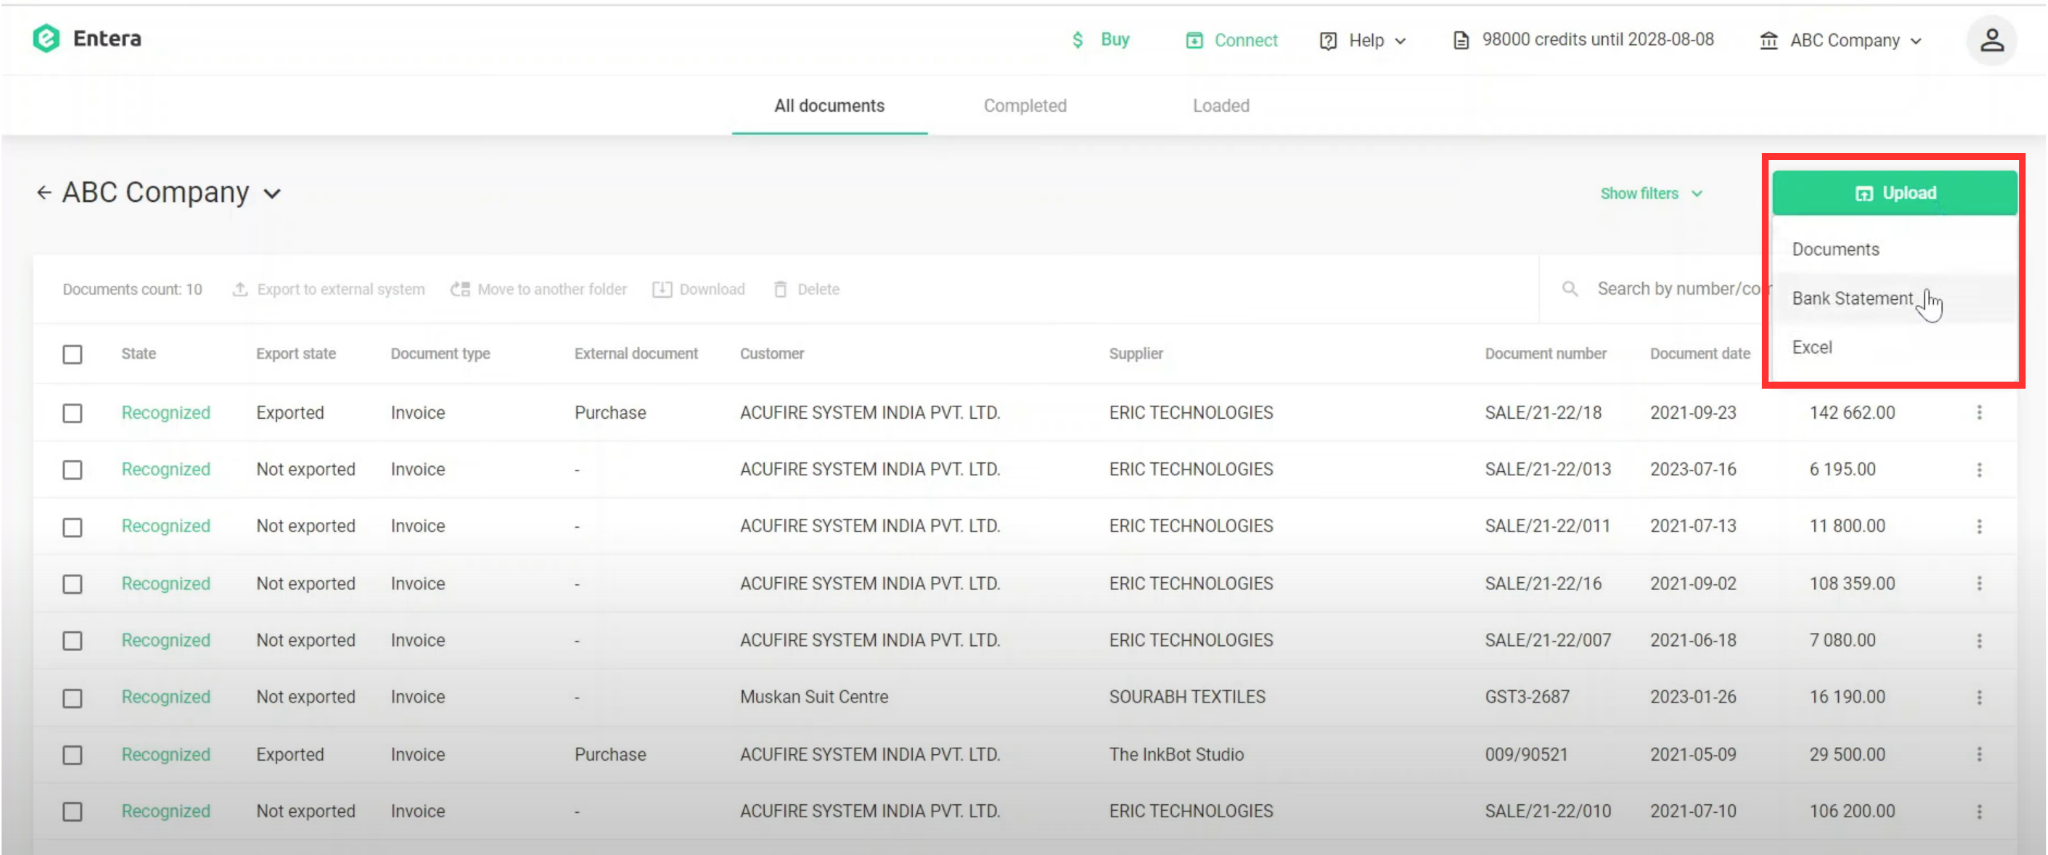The height and width of the screenshot is (855, 2048).
Task: Expand the Show filters dropdown
Action: coord(1650,194)
